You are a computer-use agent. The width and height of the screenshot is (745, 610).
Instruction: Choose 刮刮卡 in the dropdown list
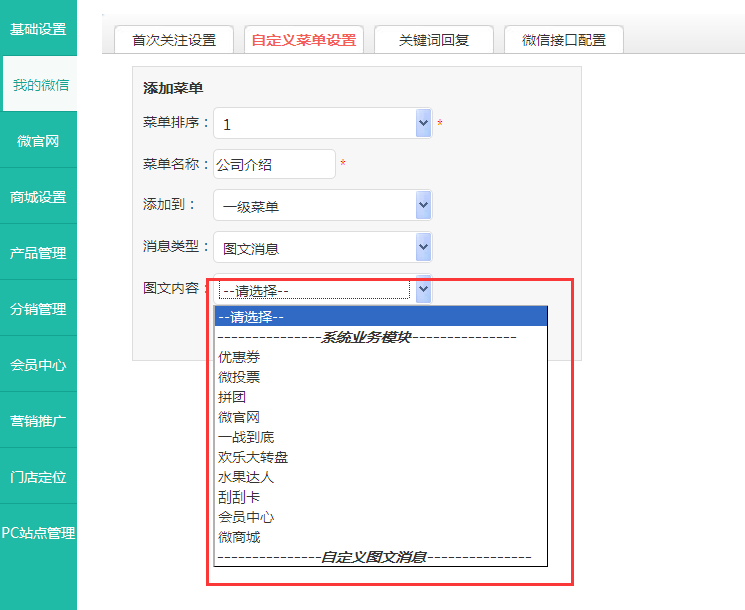[239, 497]
